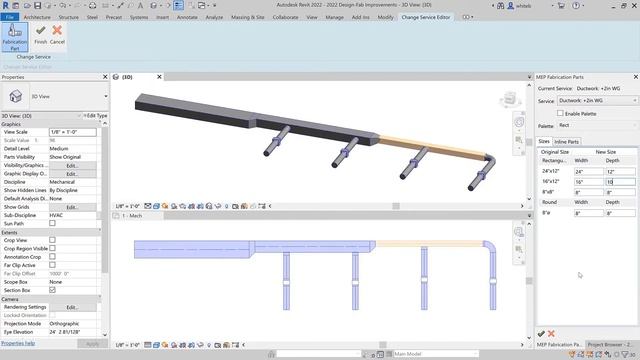640x360 pixels.
Task: Open the Main Model workset dropdown in status bar
Action: (435, 354)
